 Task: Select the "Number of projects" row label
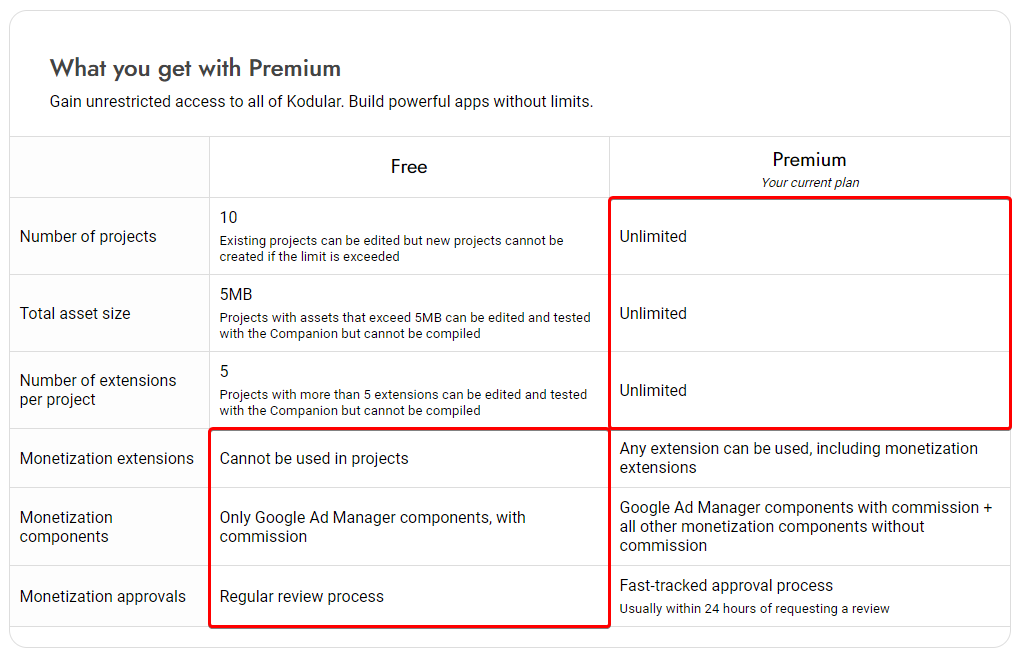pyautogui.click(x=88, y=237)
